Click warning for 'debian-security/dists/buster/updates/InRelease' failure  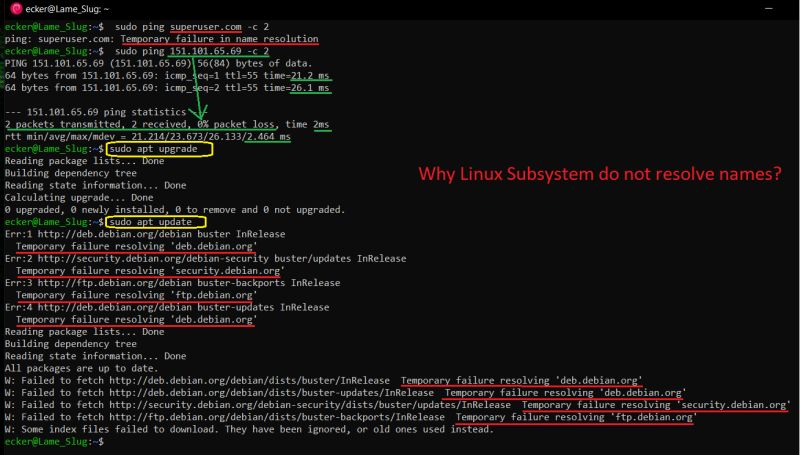tap(397, 405)
